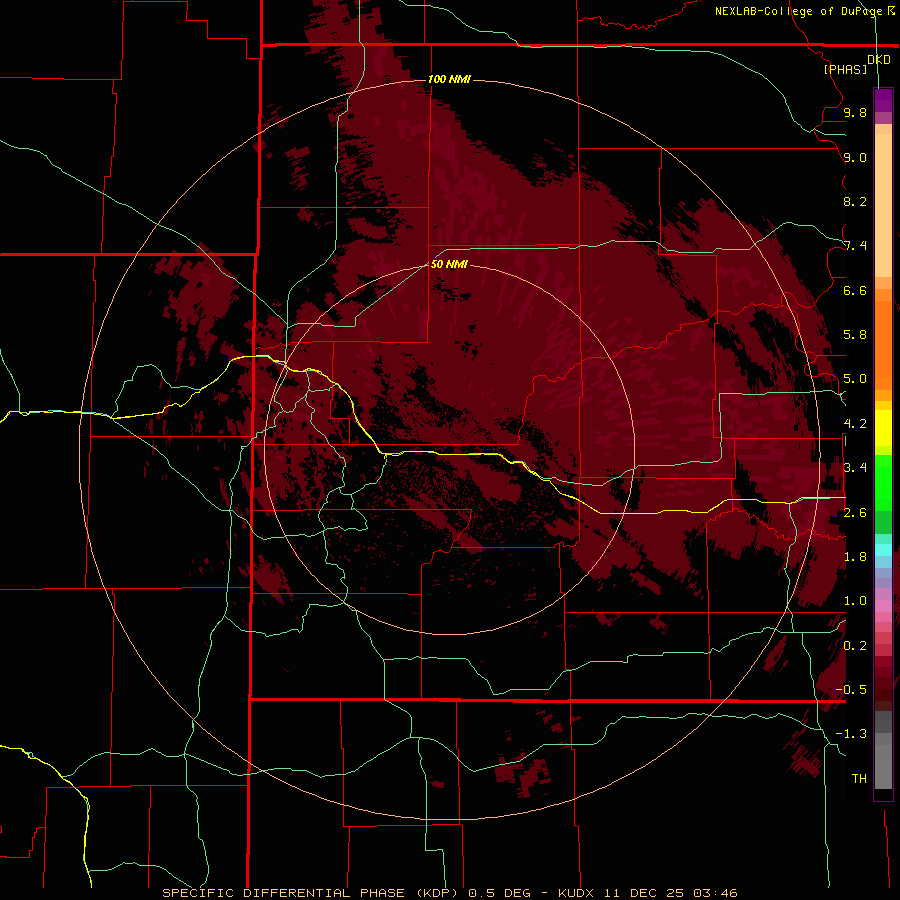The image size is (900, 900).
Task: Click the 03:46 timestamp
Action: (x=716, y=893)
